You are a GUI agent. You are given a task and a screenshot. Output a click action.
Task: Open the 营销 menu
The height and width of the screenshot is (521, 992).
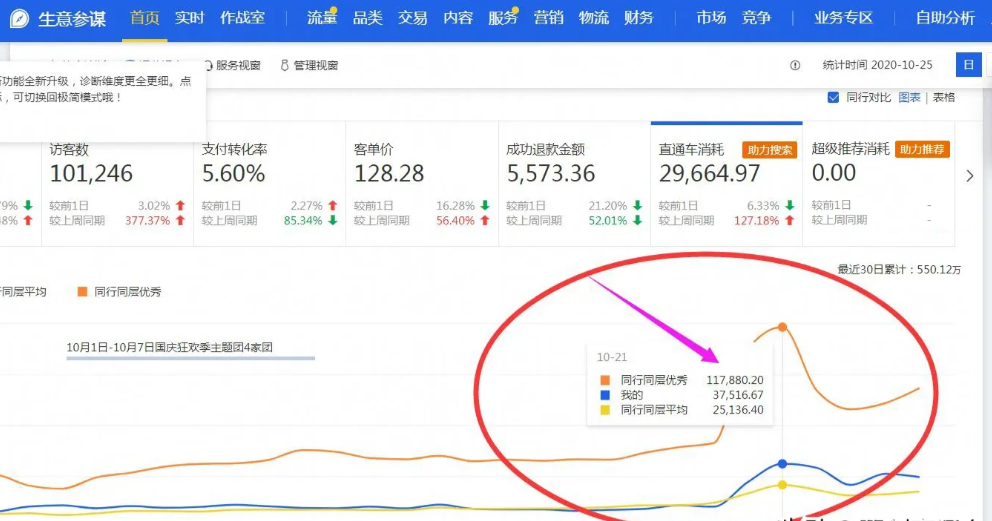(x=548, y=18)
